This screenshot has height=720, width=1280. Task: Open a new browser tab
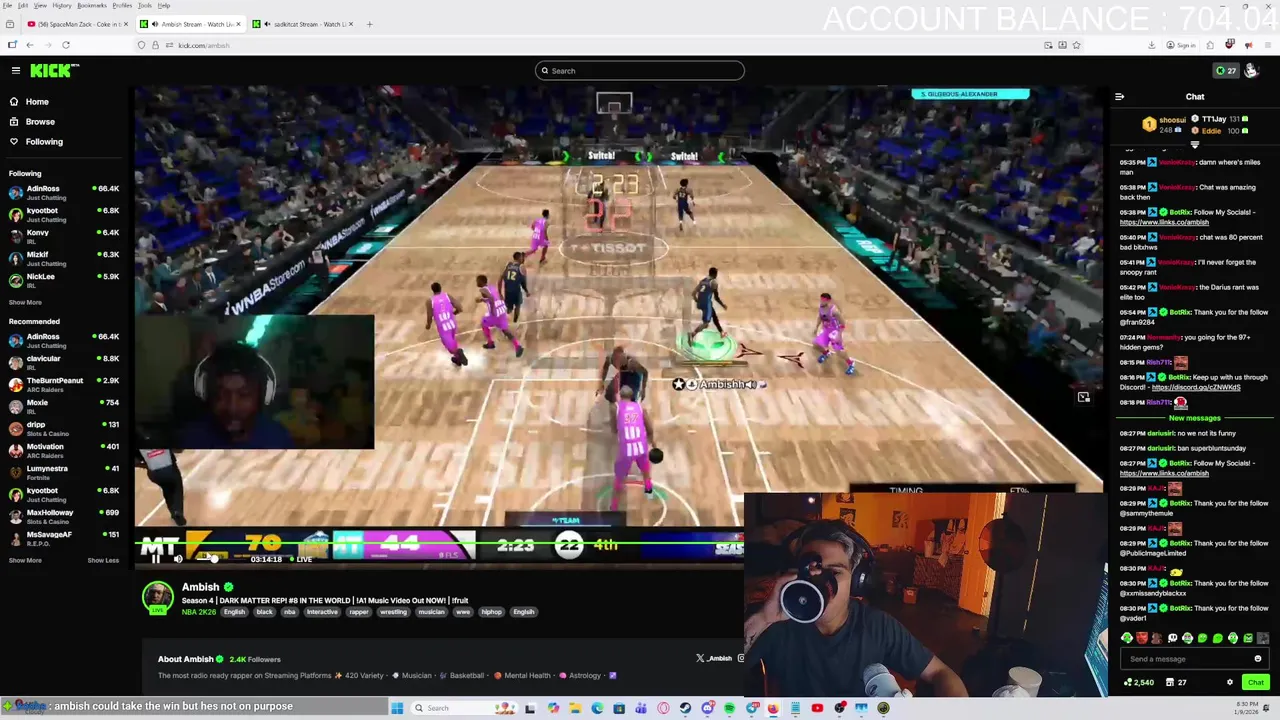pos(369,24)
